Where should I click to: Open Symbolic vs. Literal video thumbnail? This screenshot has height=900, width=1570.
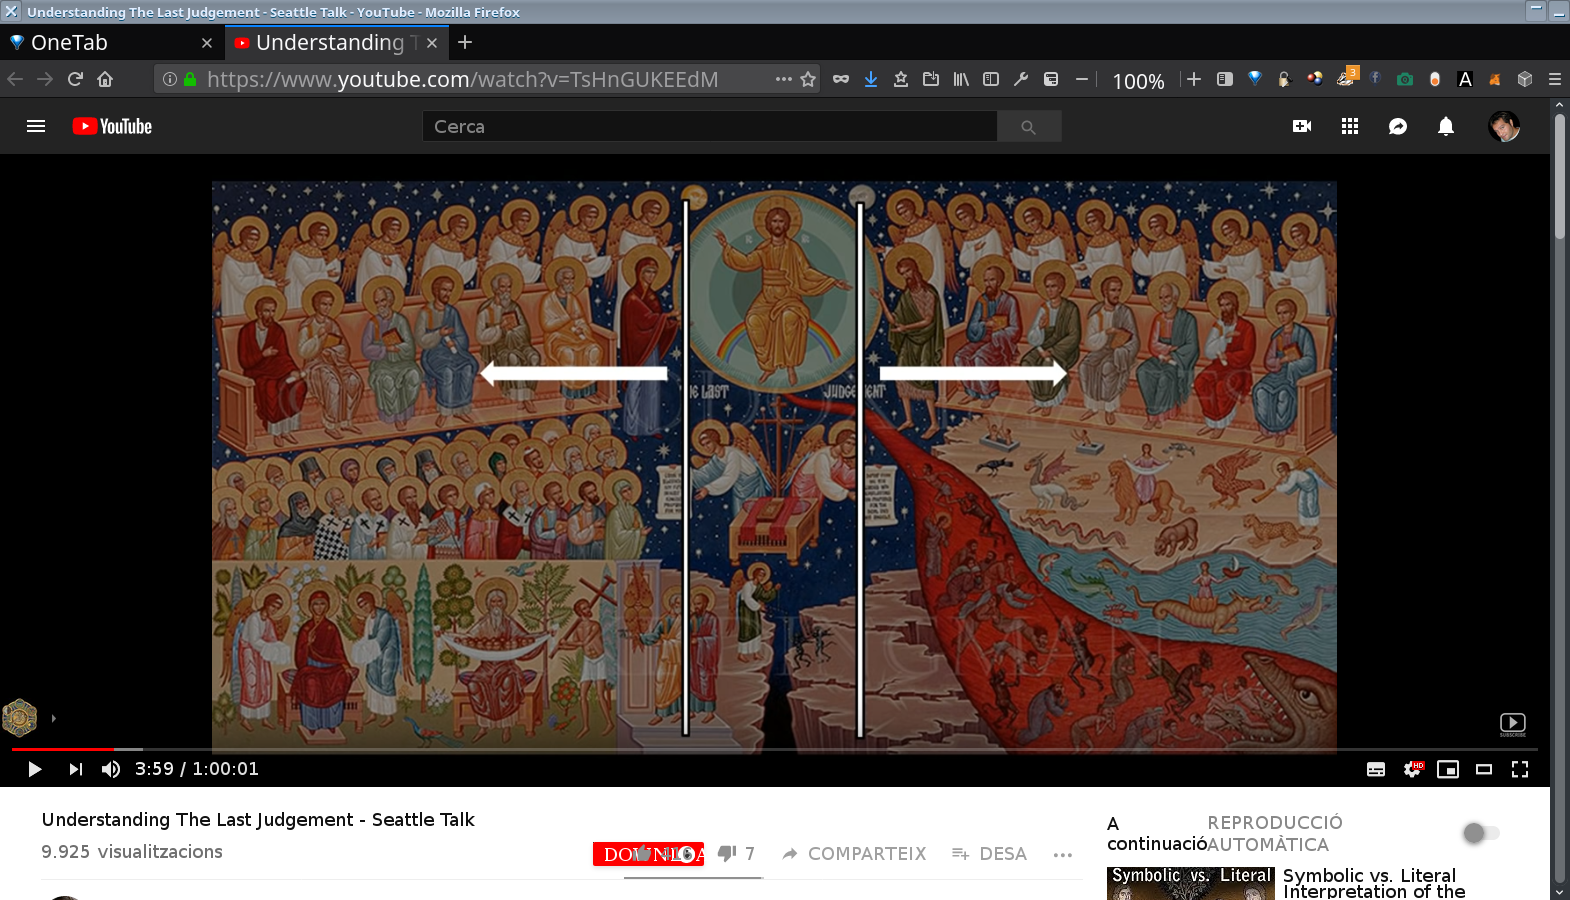coord(1190,883)
